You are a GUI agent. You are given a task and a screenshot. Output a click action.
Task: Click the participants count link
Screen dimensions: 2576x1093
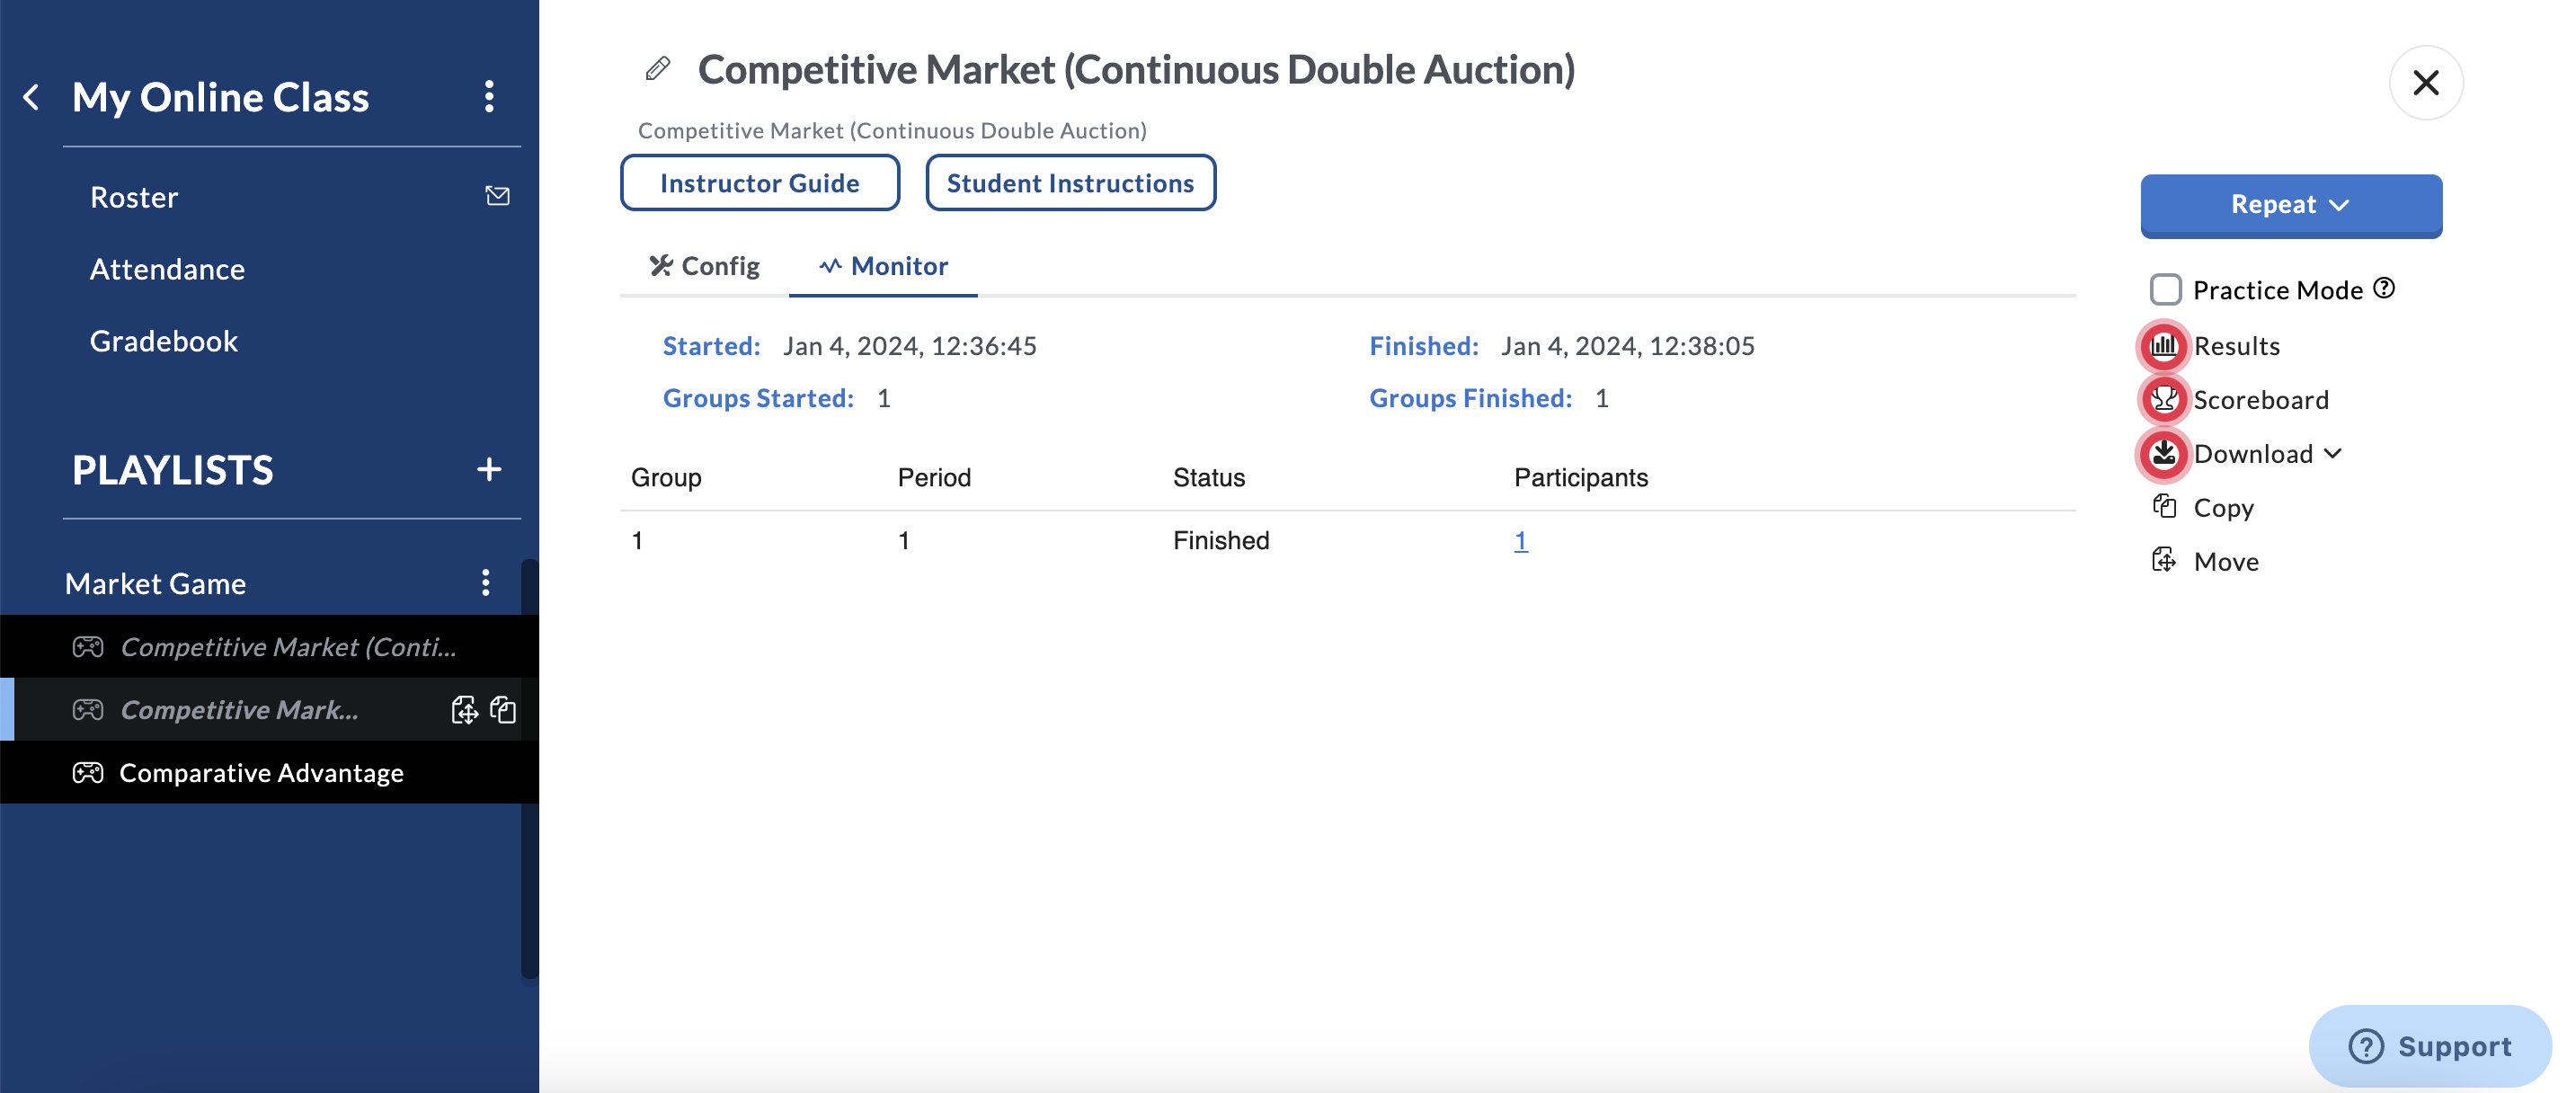(x=1520, y=541)
